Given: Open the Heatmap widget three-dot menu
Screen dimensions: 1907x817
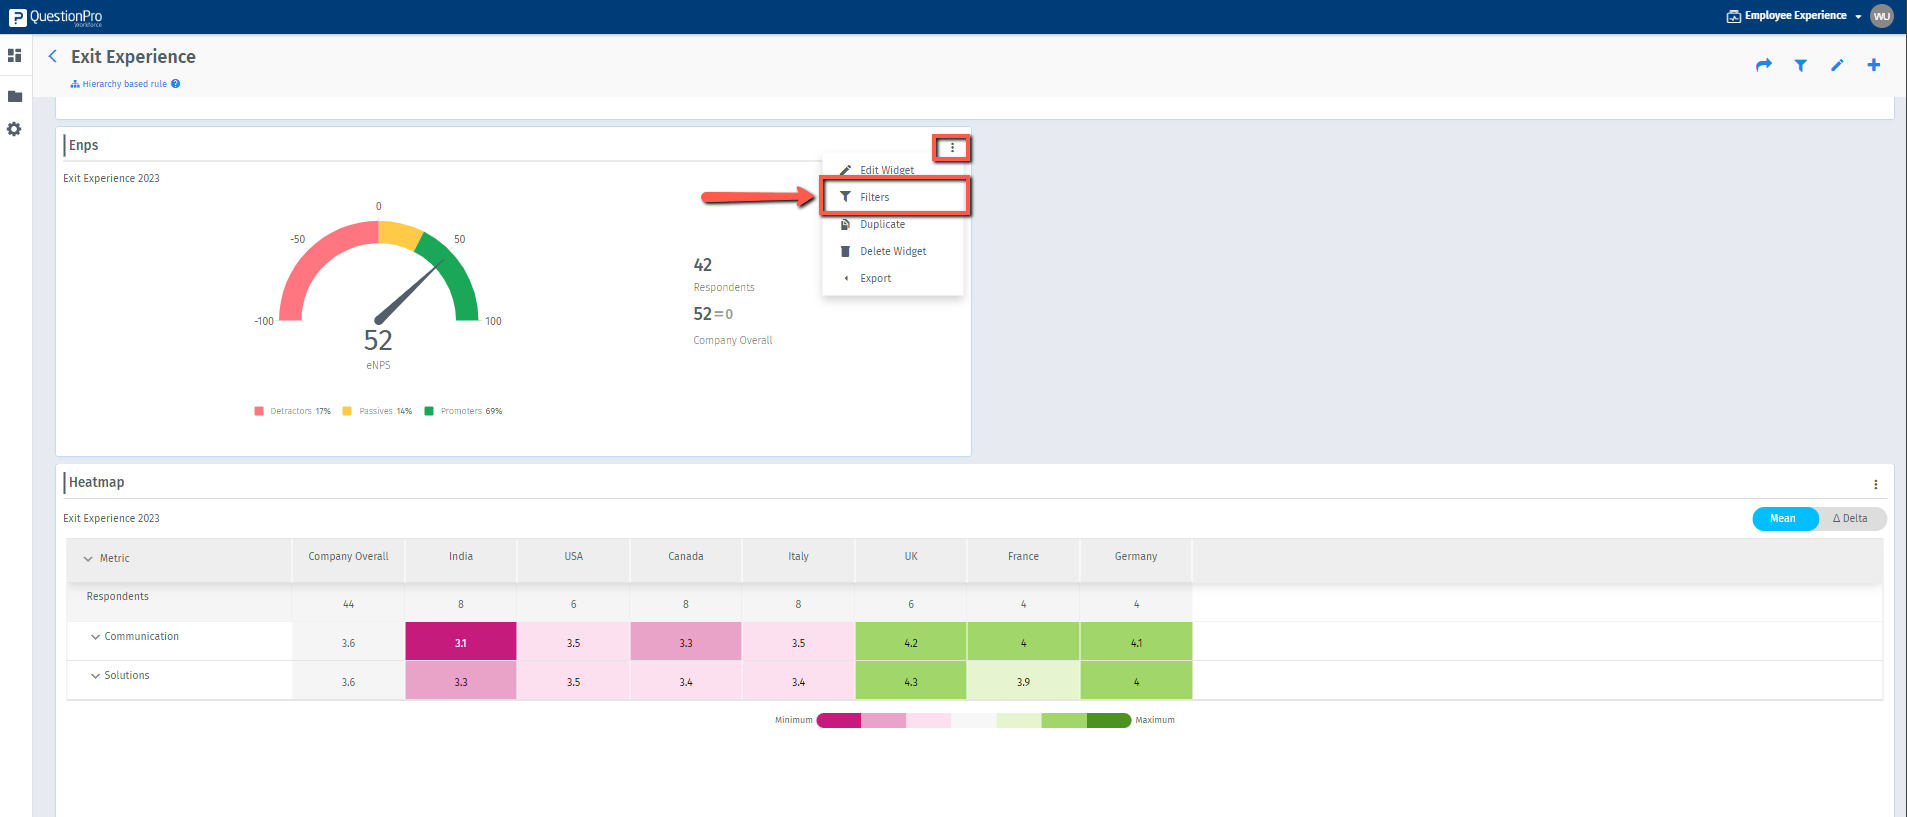Looking at the screenshot, I should (1875, 484).
